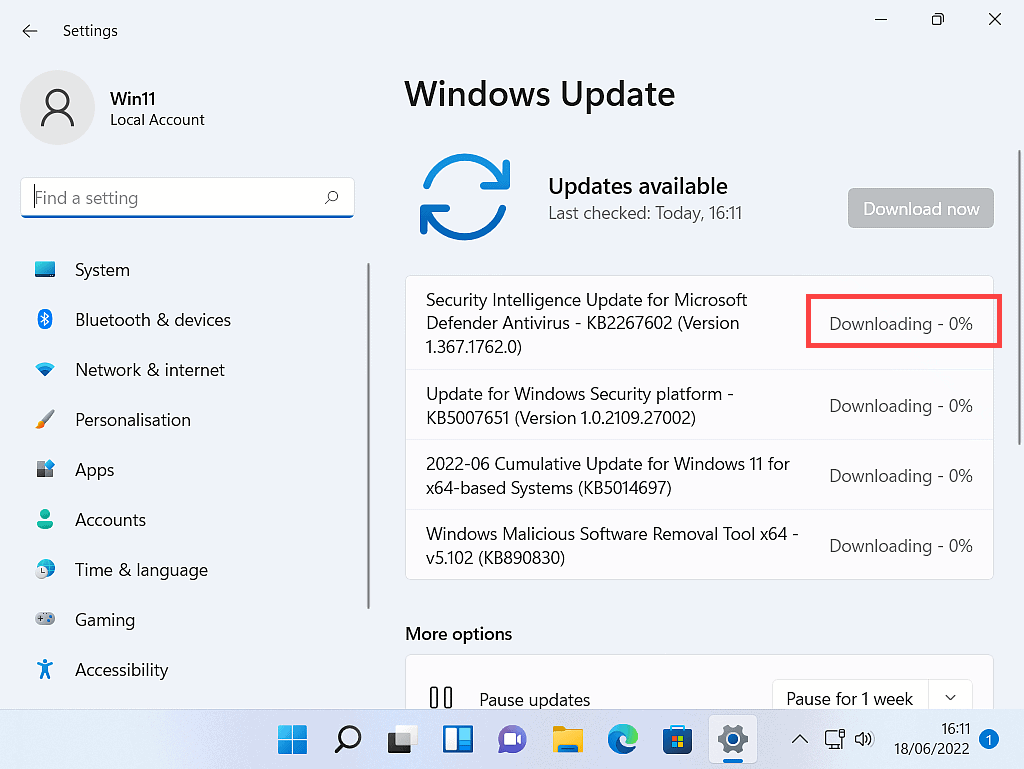
Task: Select System in the sidebar
Action: tap(101, 270)
